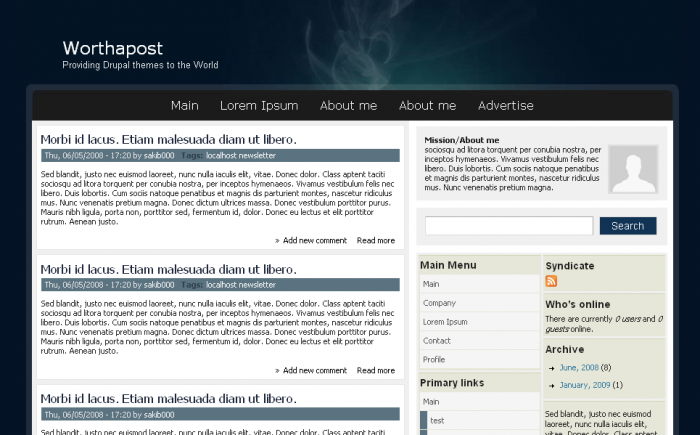This screenshot has width=700, height=435.
Task: Click the orange RSS feed icon under Syndicate
Action: tap(551, 282)
